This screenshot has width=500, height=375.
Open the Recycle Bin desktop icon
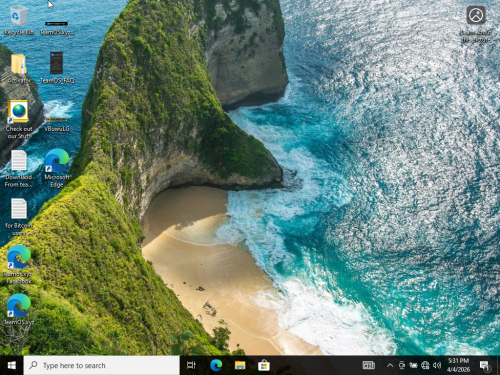[19, 20]
